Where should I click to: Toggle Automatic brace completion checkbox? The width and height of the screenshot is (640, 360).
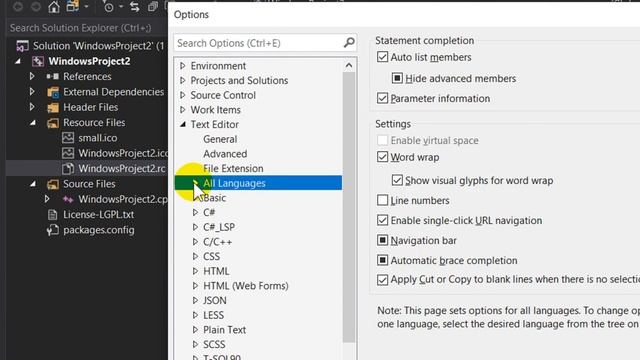(x=382, y=260)
